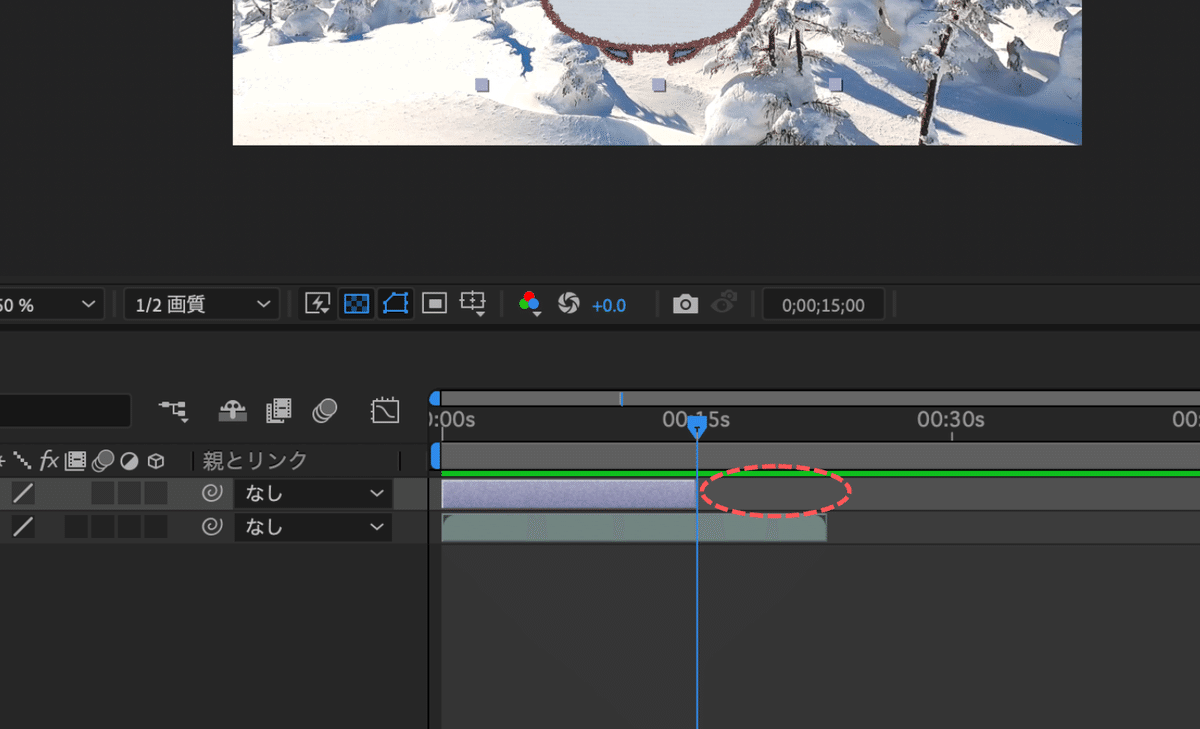Toggle mask and shape path visibility
The width and height of the screenshot is (1200, 729).
click(x=396, y=304)
